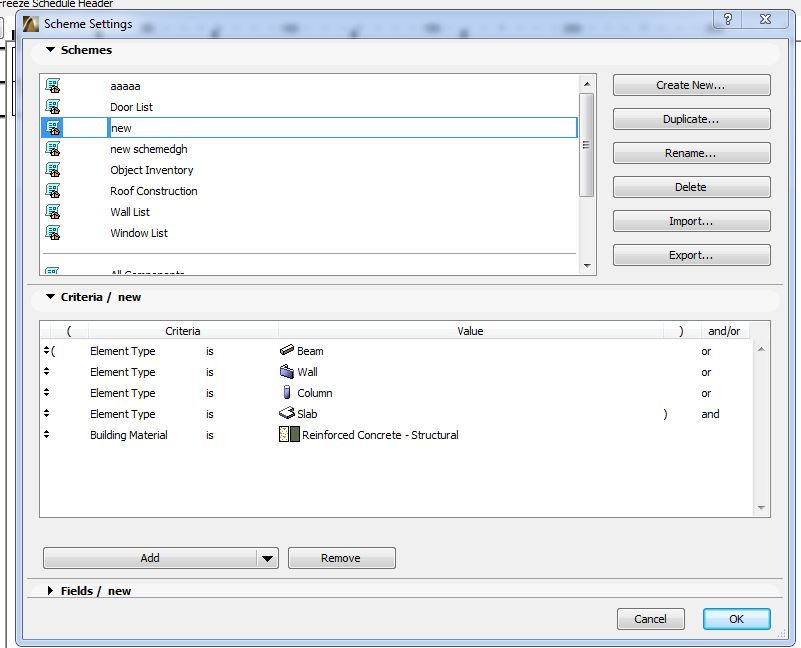Open the Add button dropdown arrow
The image size is (801, 648).
click(267, 558)
